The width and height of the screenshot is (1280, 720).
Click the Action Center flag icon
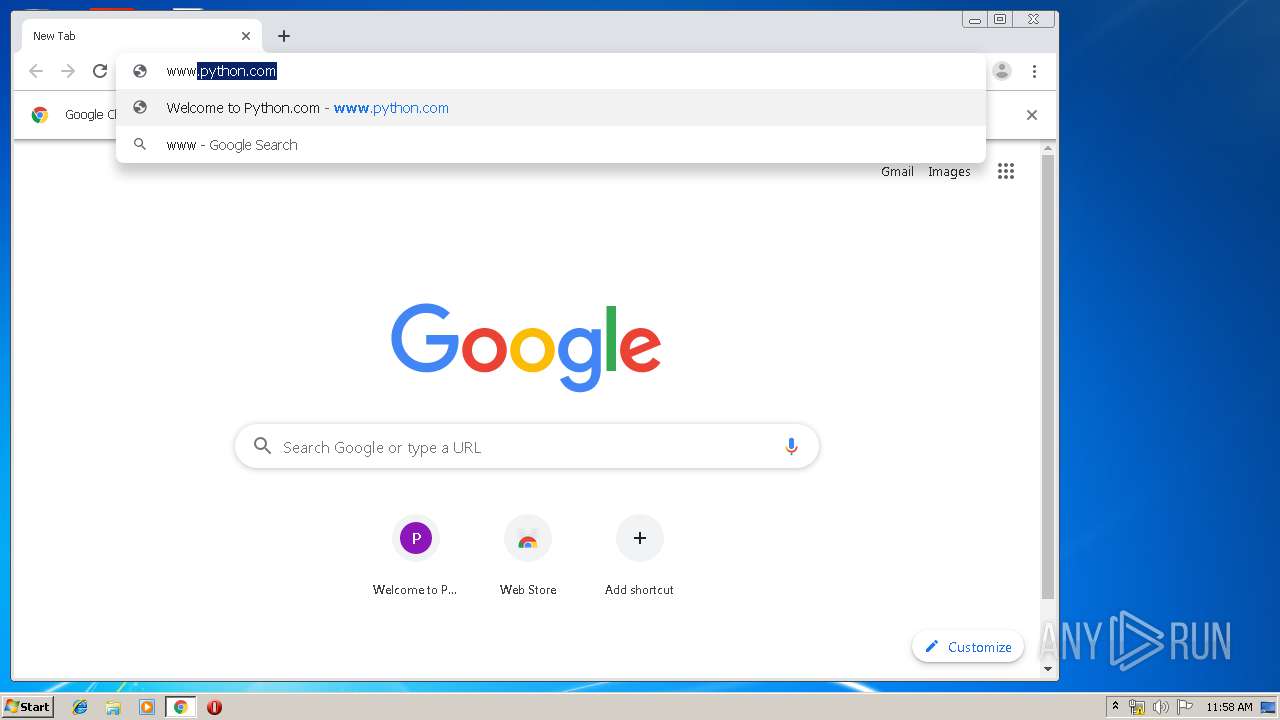[x=1185, y=707]
